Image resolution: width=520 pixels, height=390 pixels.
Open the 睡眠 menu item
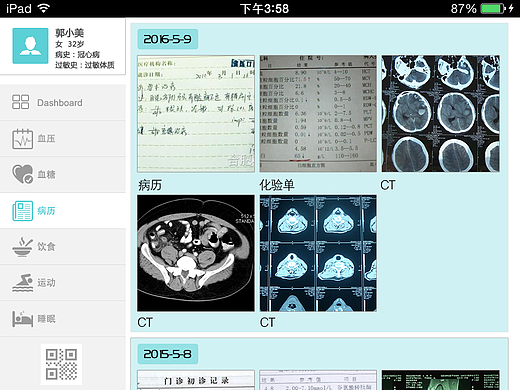pos(63,319)
